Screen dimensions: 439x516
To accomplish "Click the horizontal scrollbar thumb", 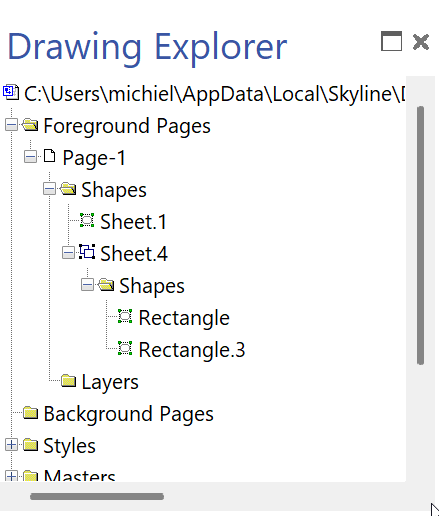I will click(97, 496).
